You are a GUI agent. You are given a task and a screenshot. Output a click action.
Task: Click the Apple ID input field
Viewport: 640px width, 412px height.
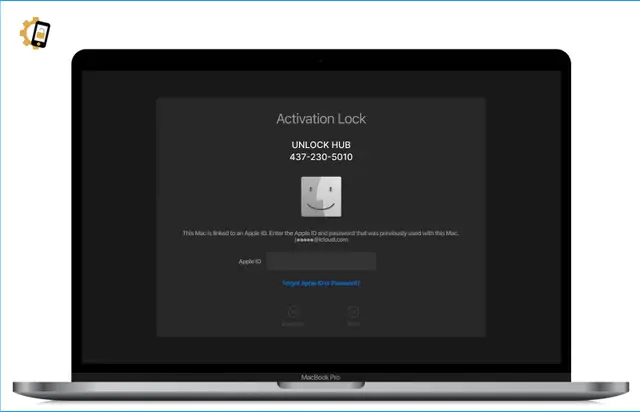point(321,261)
